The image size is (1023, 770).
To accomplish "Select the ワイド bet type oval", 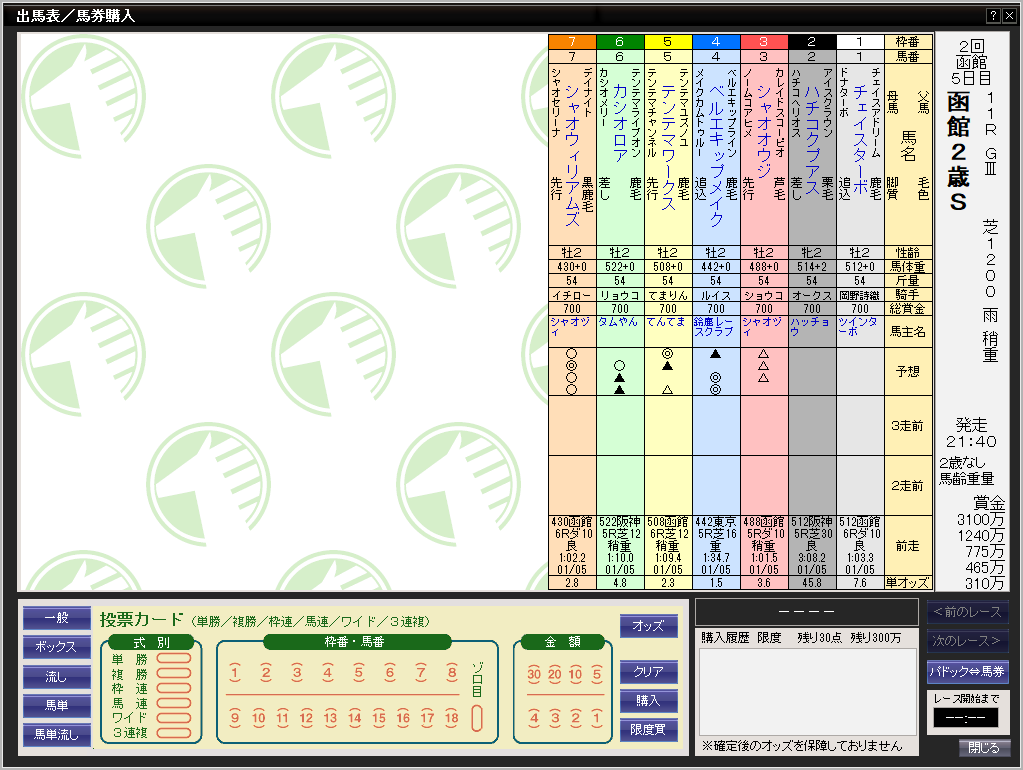I will pyautogui.click(x=174, y=718).
